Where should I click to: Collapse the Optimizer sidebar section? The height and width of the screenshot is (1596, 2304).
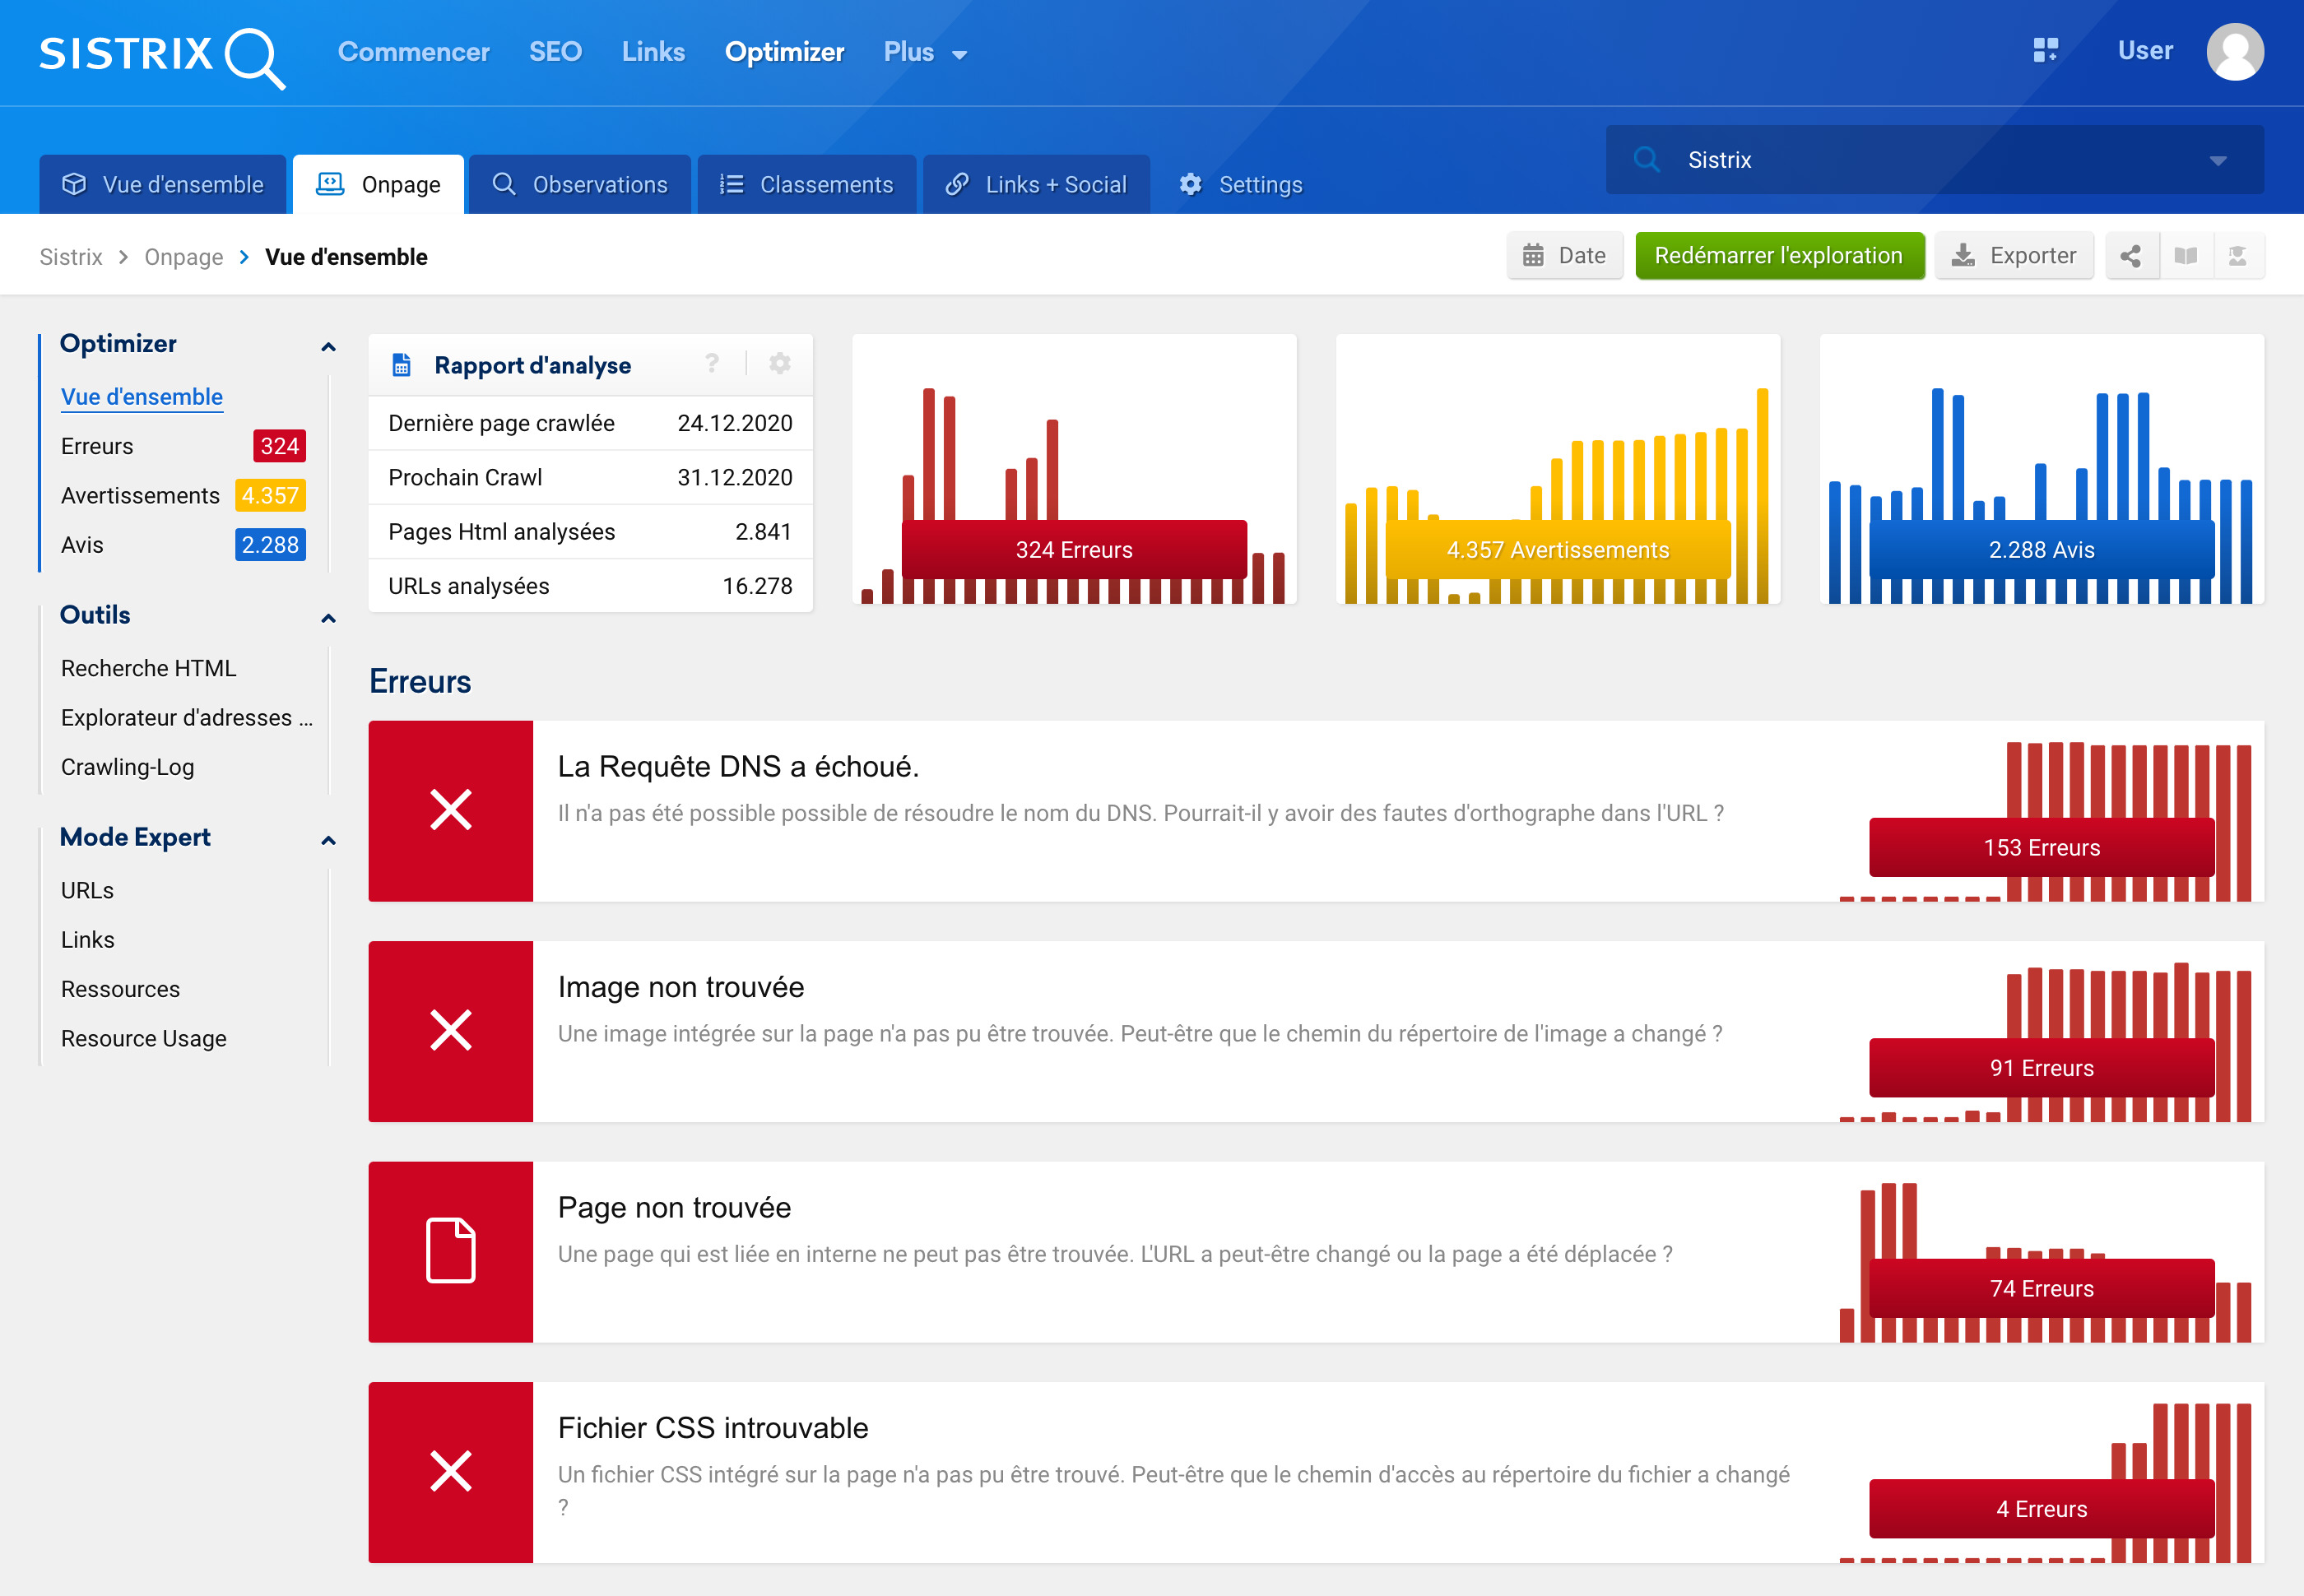click(x=329, y=343)
